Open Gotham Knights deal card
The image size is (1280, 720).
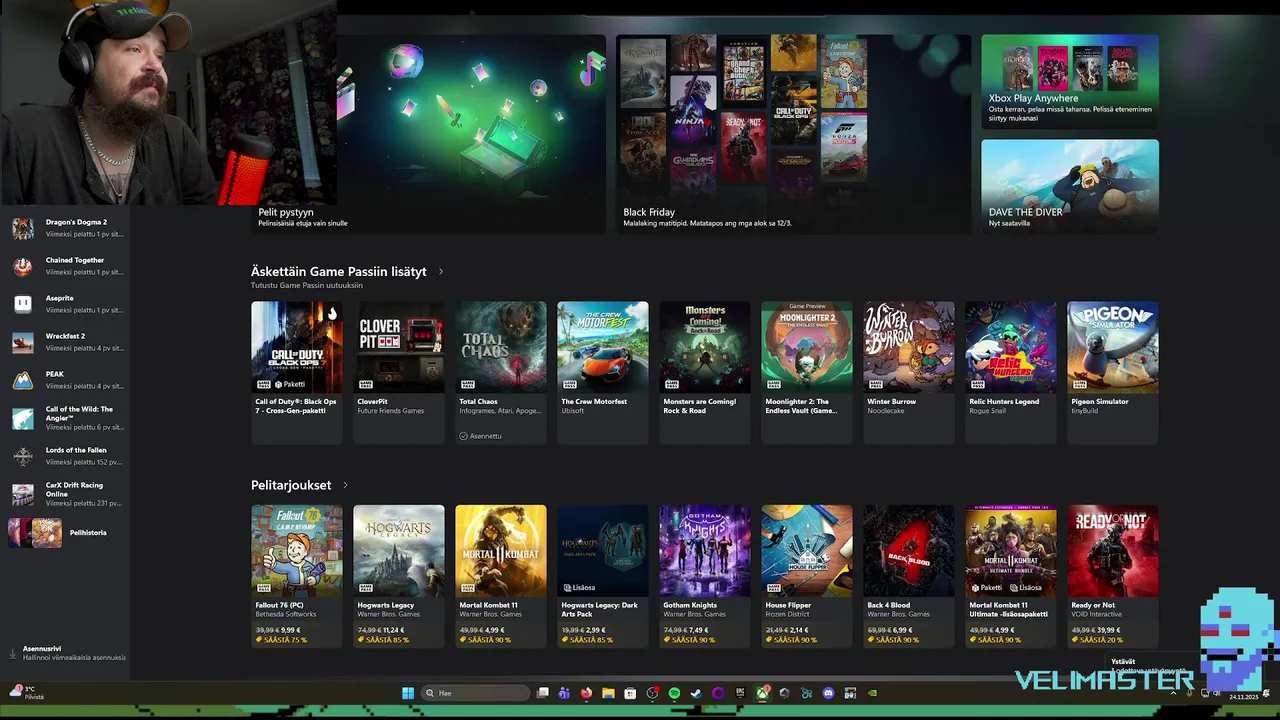705,576
